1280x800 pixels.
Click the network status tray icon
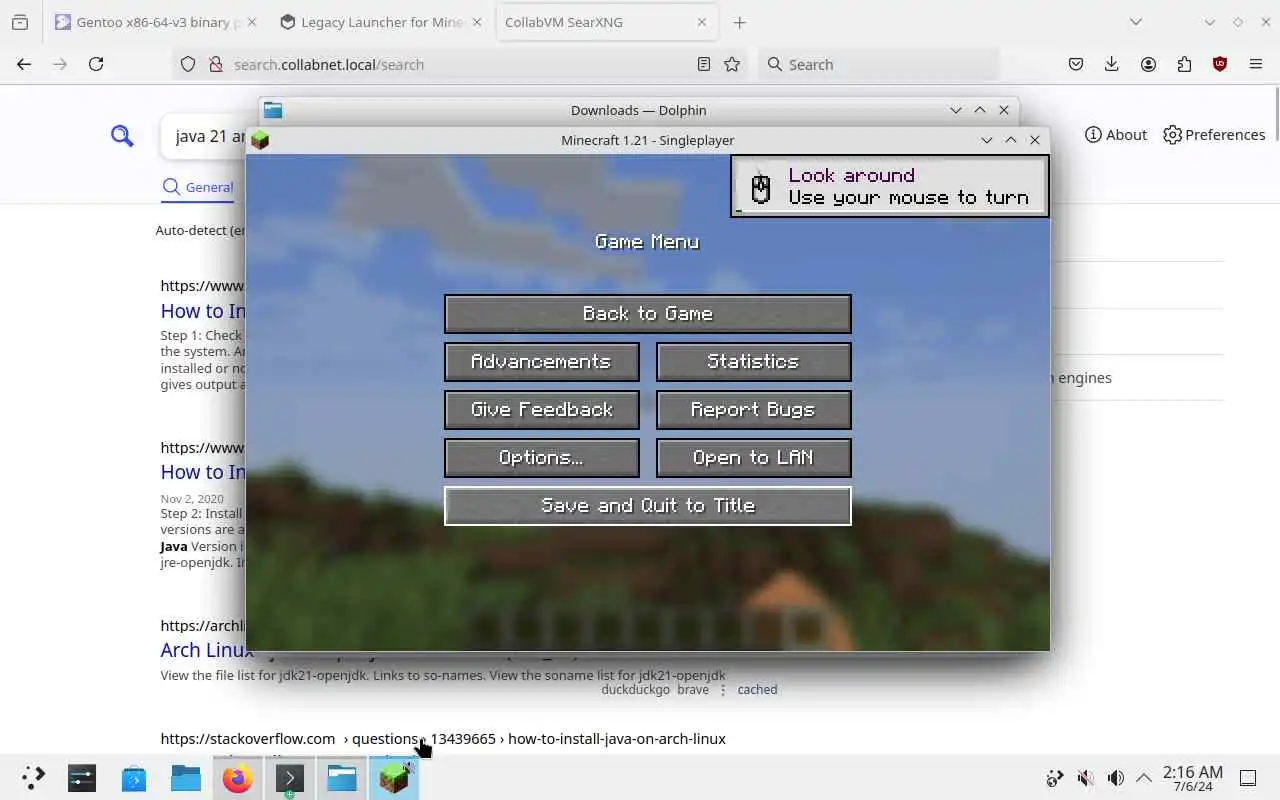point(1054,778)
